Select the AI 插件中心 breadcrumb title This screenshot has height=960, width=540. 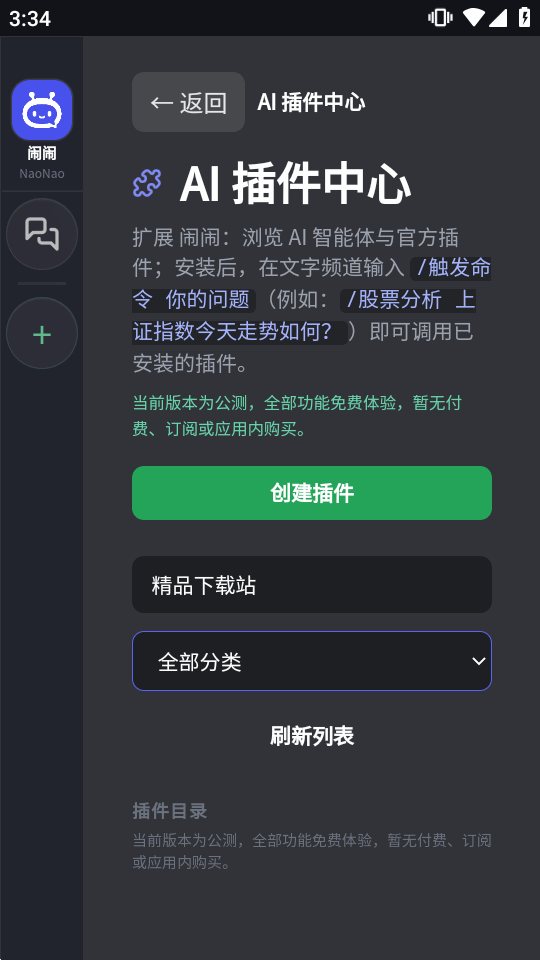[x=311, y=102]
